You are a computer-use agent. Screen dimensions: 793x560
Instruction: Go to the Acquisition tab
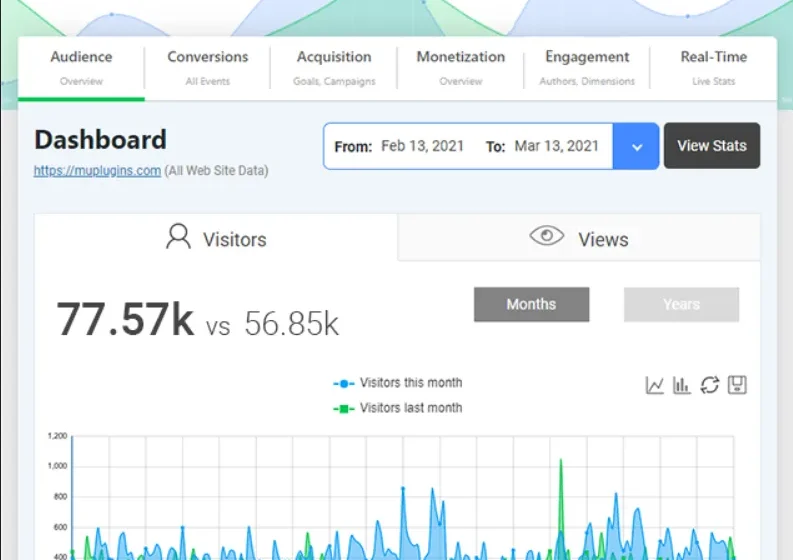pyautogui.click(x=334, y=68)
